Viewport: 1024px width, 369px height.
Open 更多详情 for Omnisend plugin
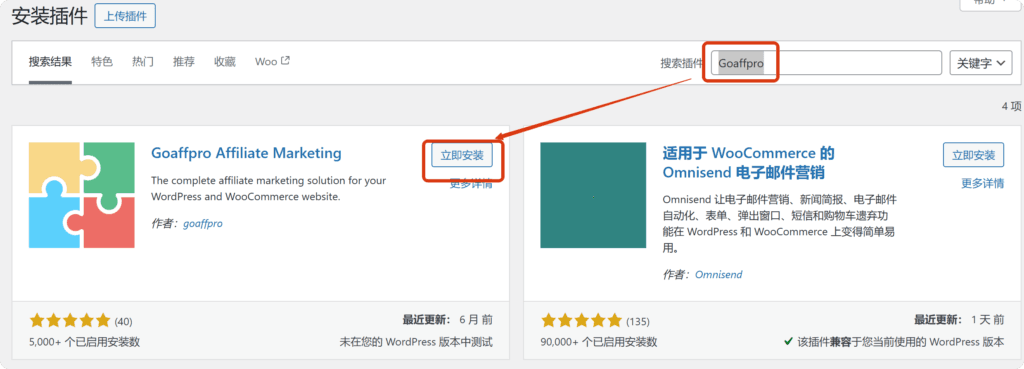pos(983,184)
